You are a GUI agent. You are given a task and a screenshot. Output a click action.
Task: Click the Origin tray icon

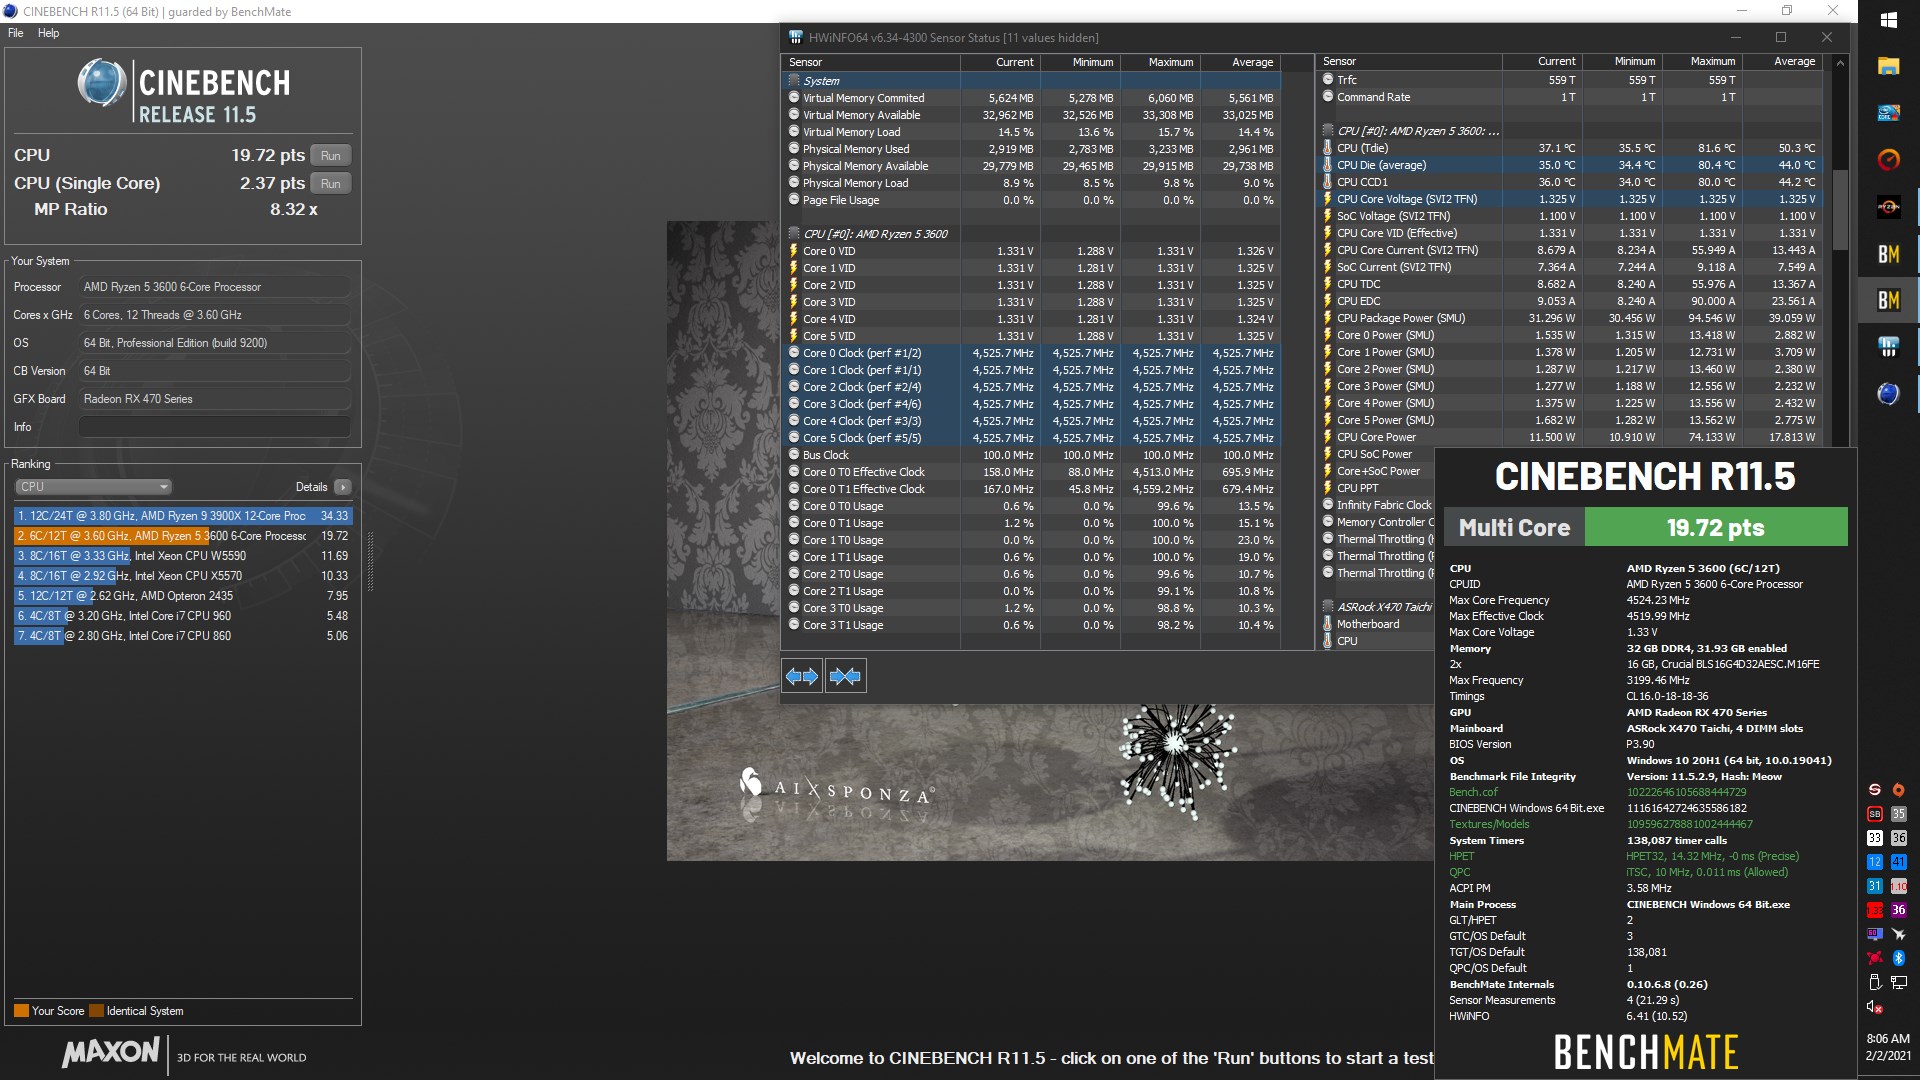1898,790
